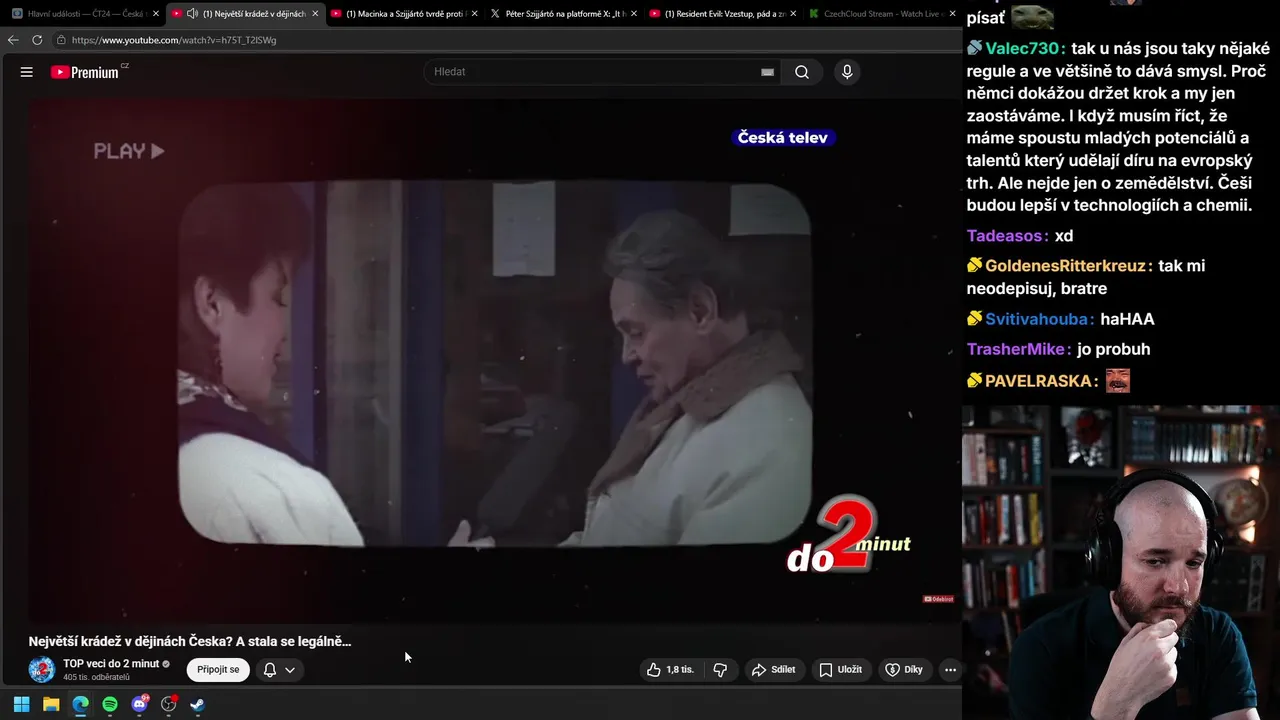Click TrasherMike username in chat
This screenshot has width=1280, height=720.
pyautogui.click(x=1016, y=349)
